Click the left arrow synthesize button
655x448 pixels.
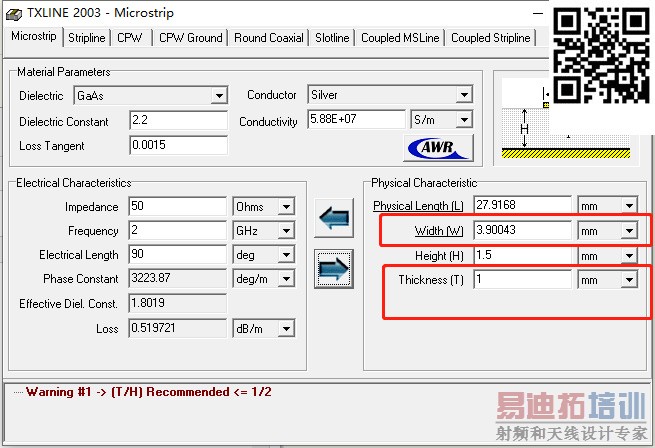click(334, 218)
